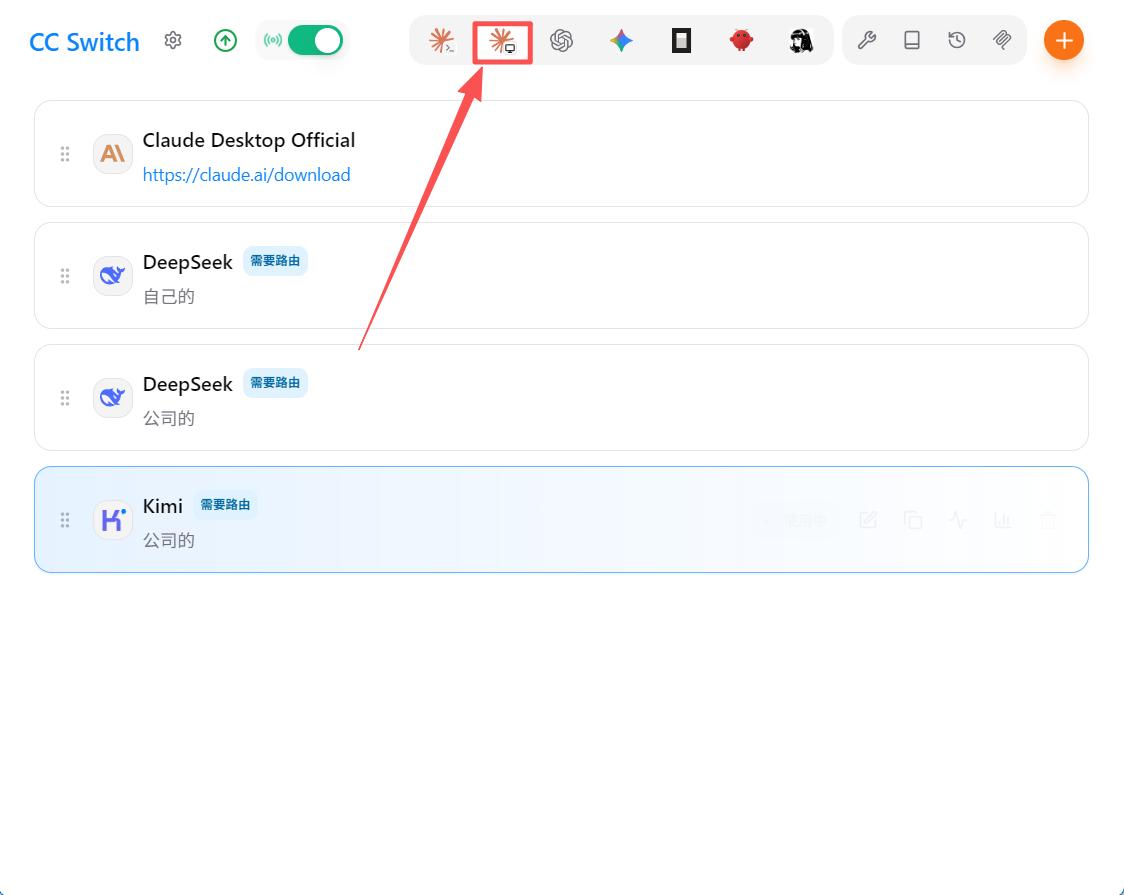Select the Claude Desktop Official provider name
Image resolution: width=1124 pixels, height=895 pixels.
point(249,140)
